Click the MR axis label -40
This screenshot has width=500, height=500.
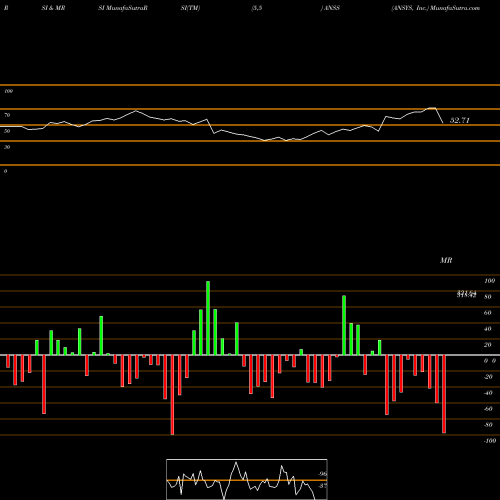488,393
